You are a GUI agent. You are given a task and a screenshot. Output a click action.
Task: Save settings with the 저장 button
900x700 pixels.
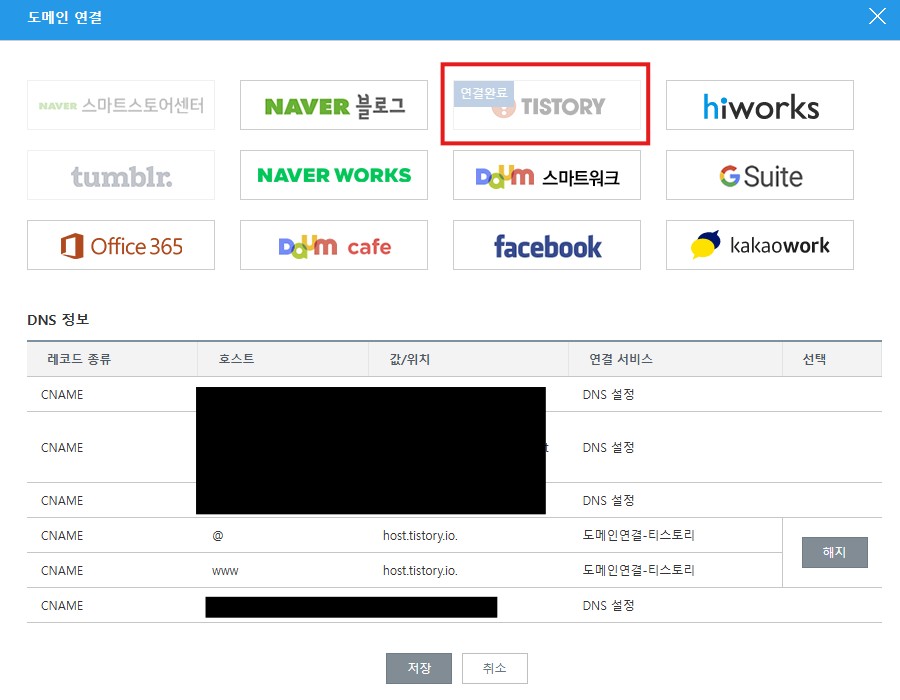418,668
